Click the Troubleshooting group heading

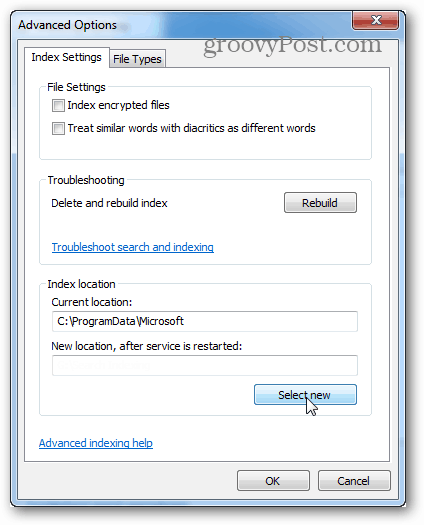pyautogui.click(x=86, y=180)
